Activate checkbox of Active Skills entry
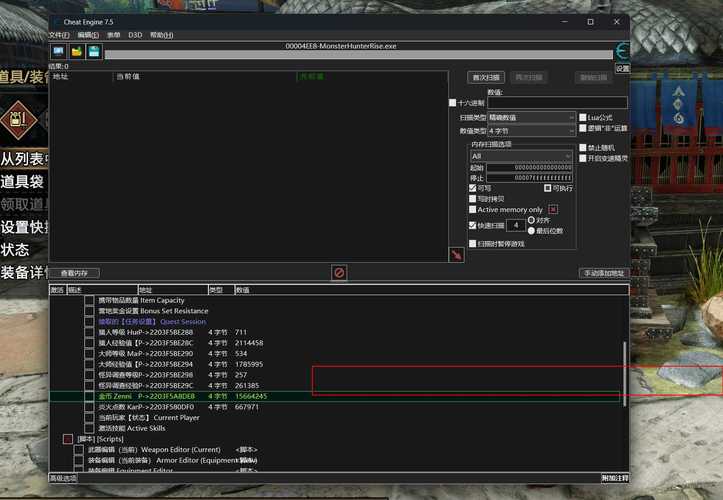This screenshot has width=723, height=500. 89,428
